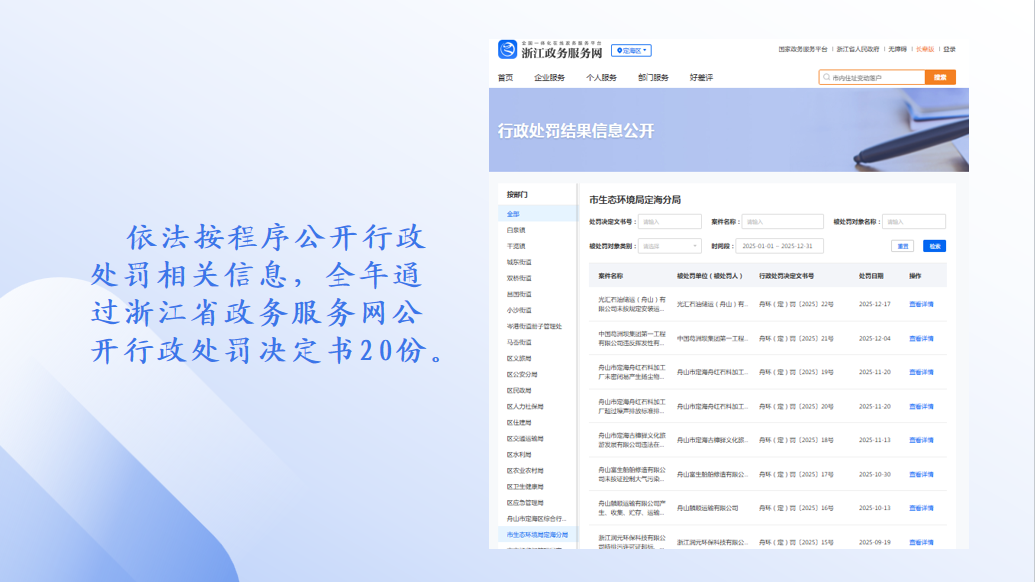This screenshot has height=582, width=1035.
Task: Click the magnifier icon in the search box
Action: (826, 77)
